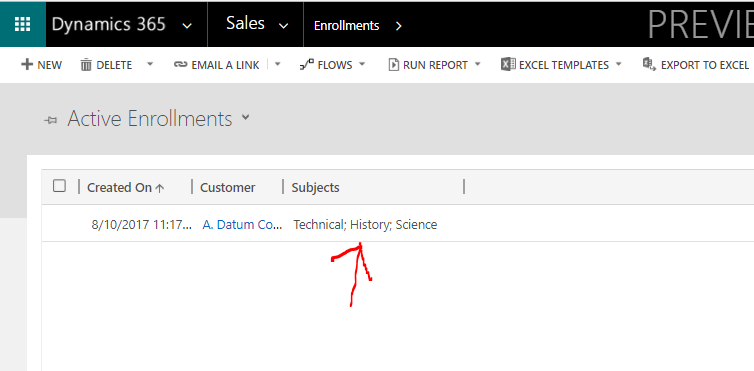
Task: Expand the Dynamics 365 dropdown chevron
Action: (x=187, y=25)
